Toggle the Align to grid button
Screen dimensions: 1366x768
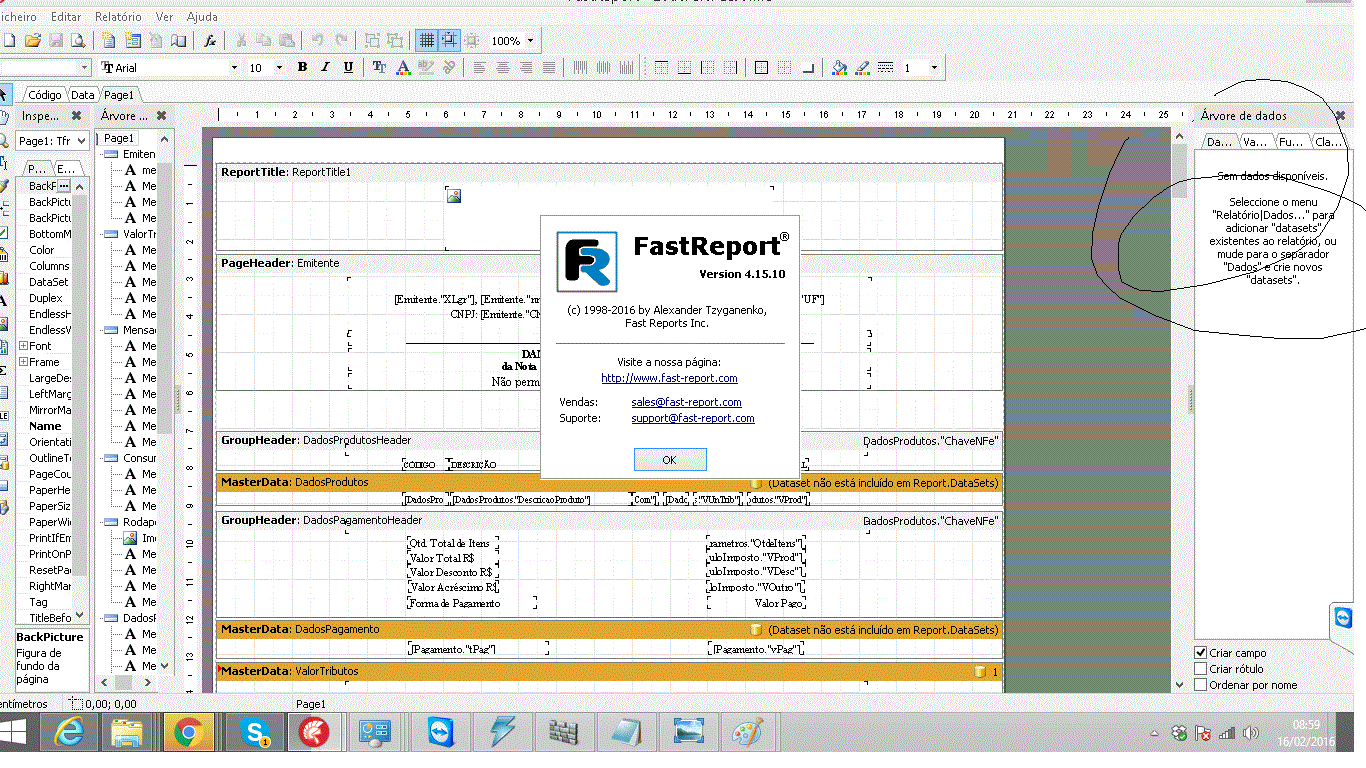(449, 40)
